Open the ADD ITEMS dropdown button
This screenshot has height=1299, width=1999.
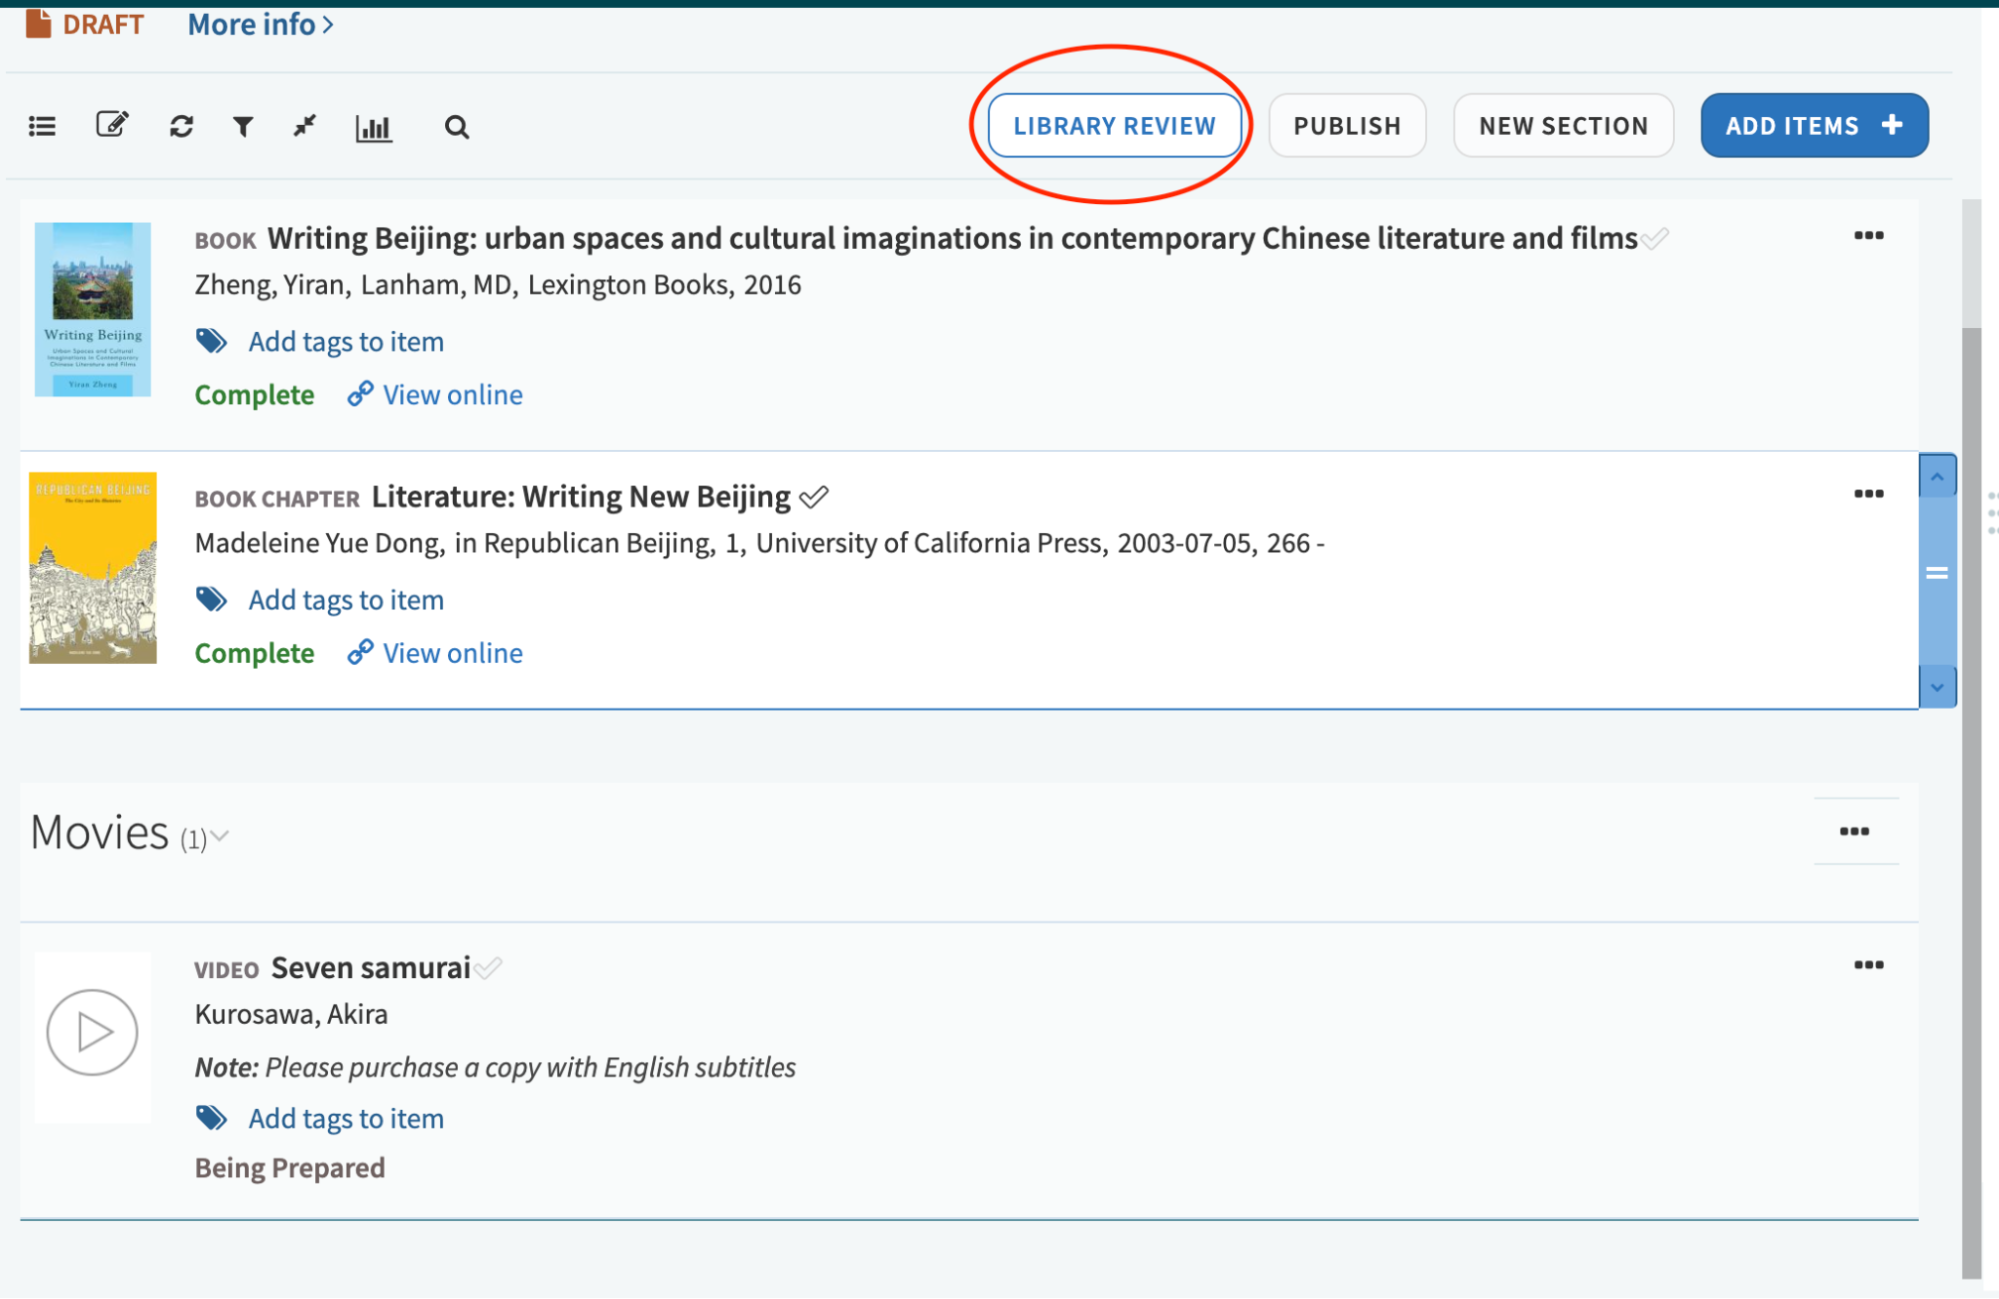(1813, 125)
